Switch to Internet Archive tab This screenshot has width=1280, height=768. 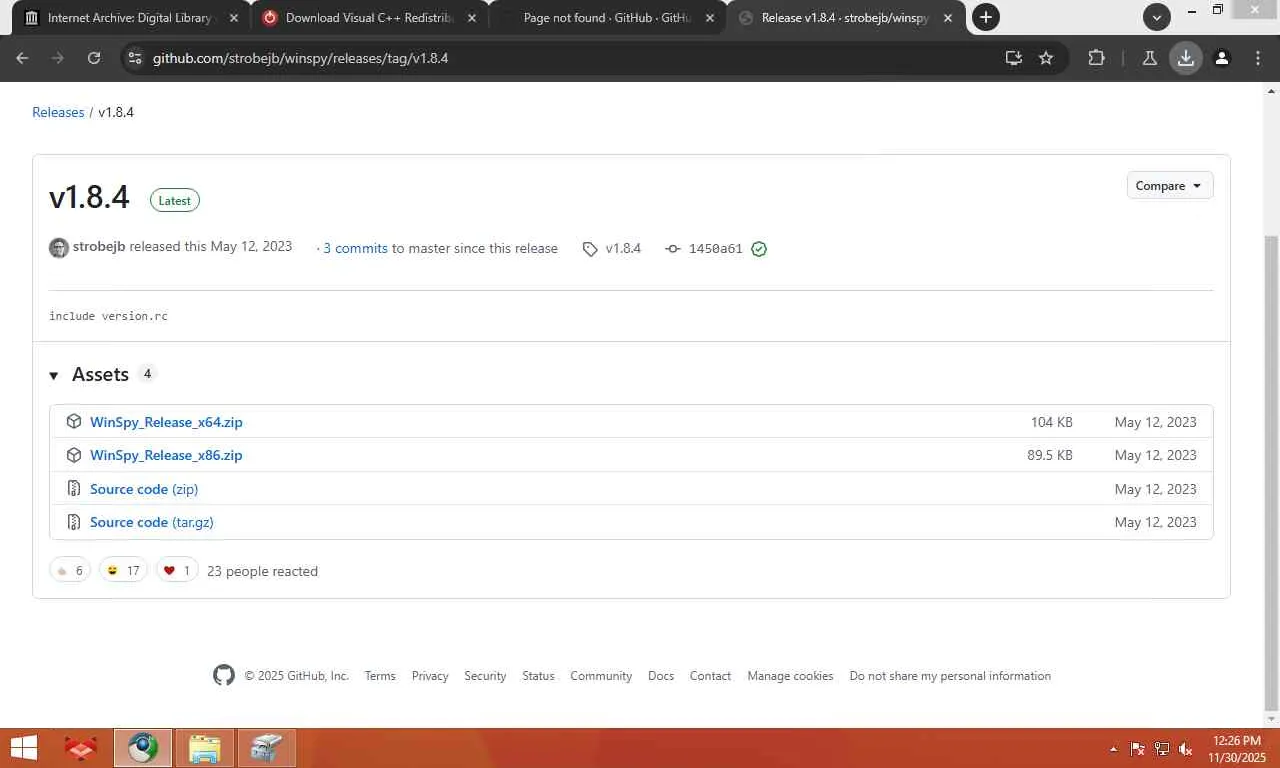click(x=130, y=17)
